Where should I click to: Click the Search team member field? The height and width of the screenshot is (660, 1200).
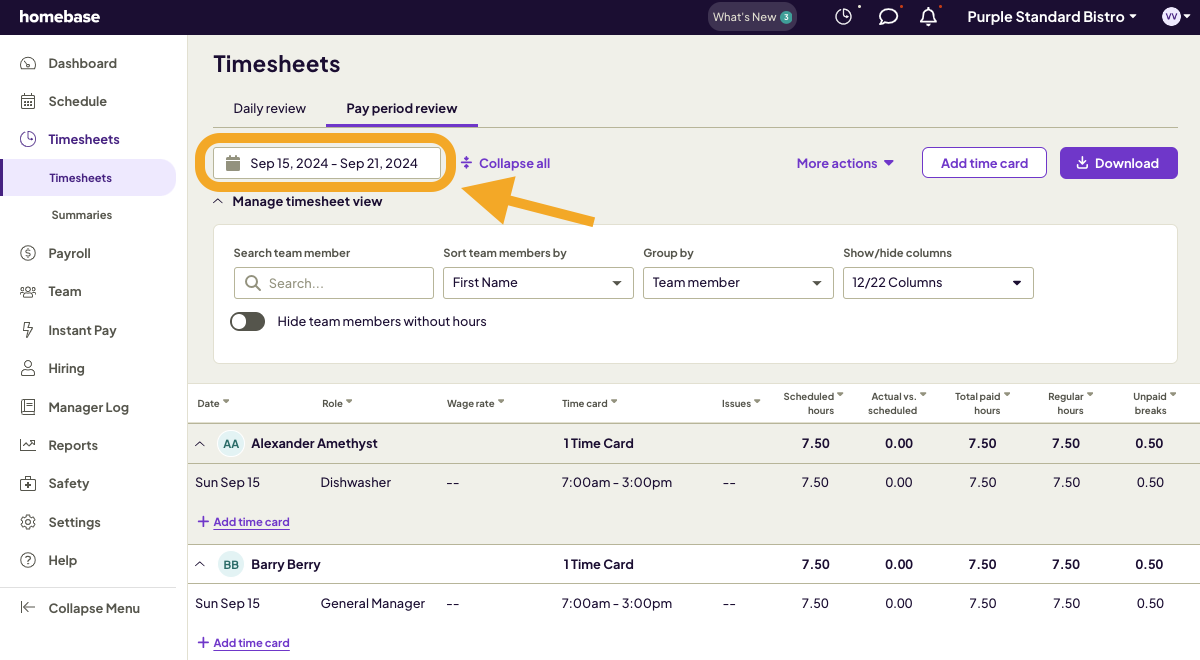(333, 283)
